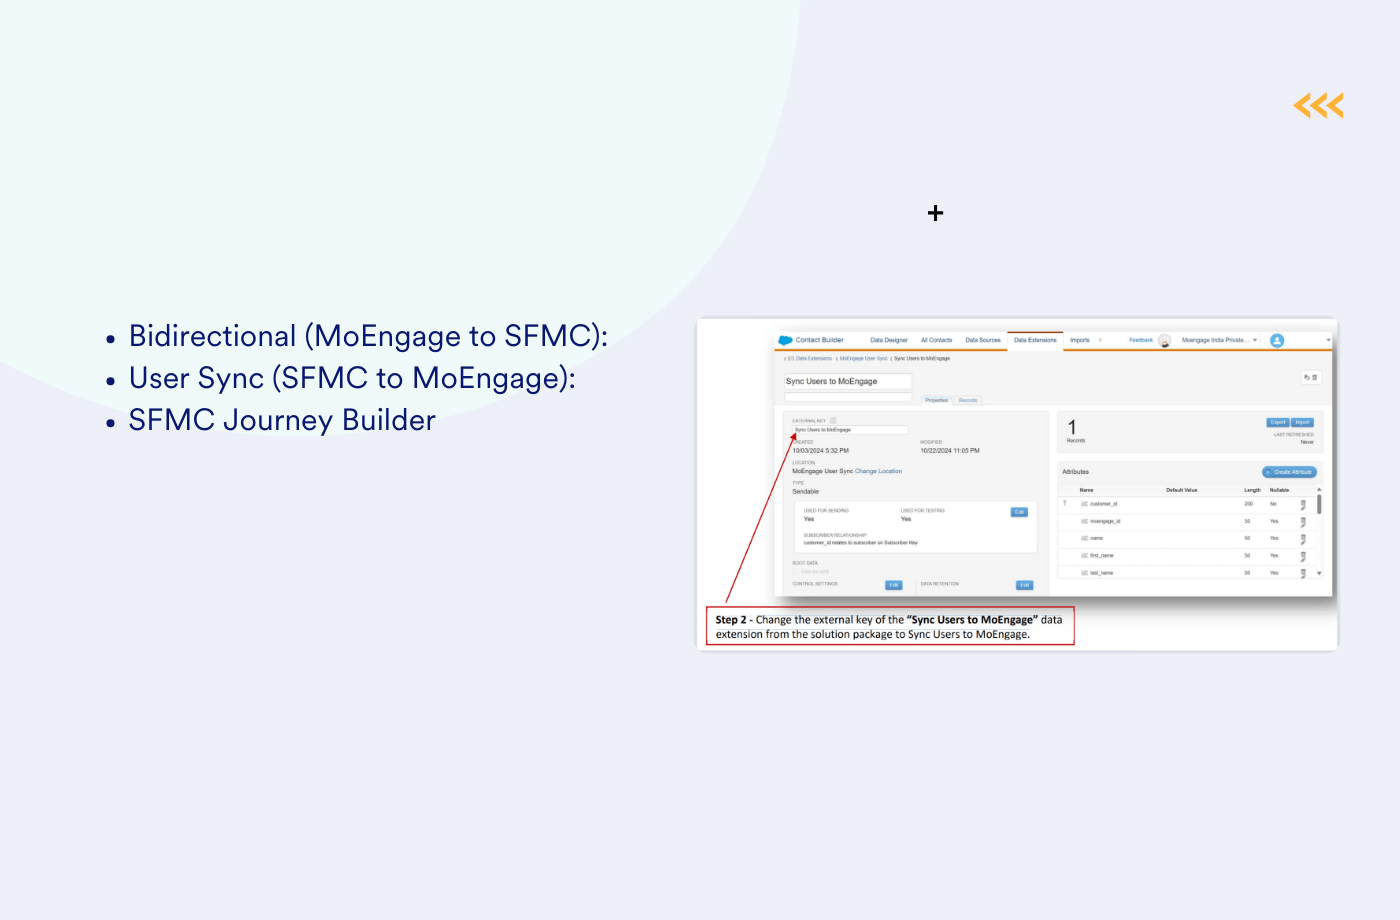Click Edit button for Data Retention
Image resolution: width=1400 pixels, height=920 pixels.
1025,585
